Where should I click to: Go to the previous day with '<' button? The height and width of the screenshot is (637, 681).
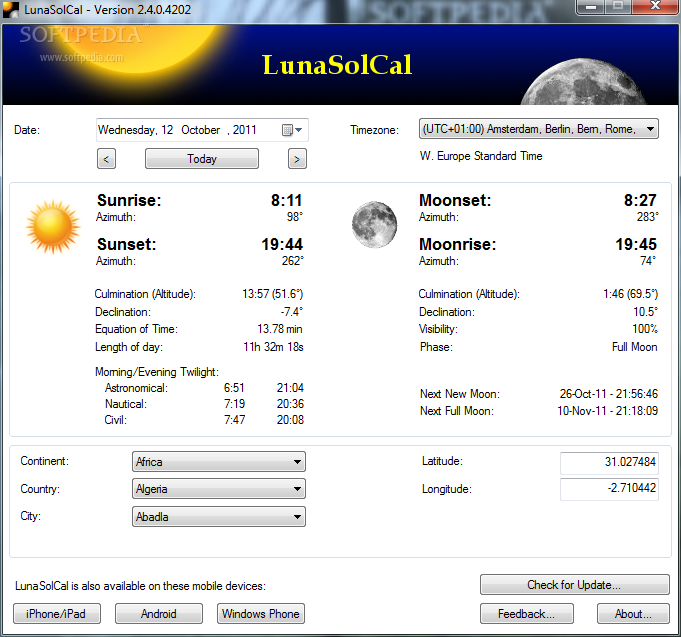click(x=106, y=158)
